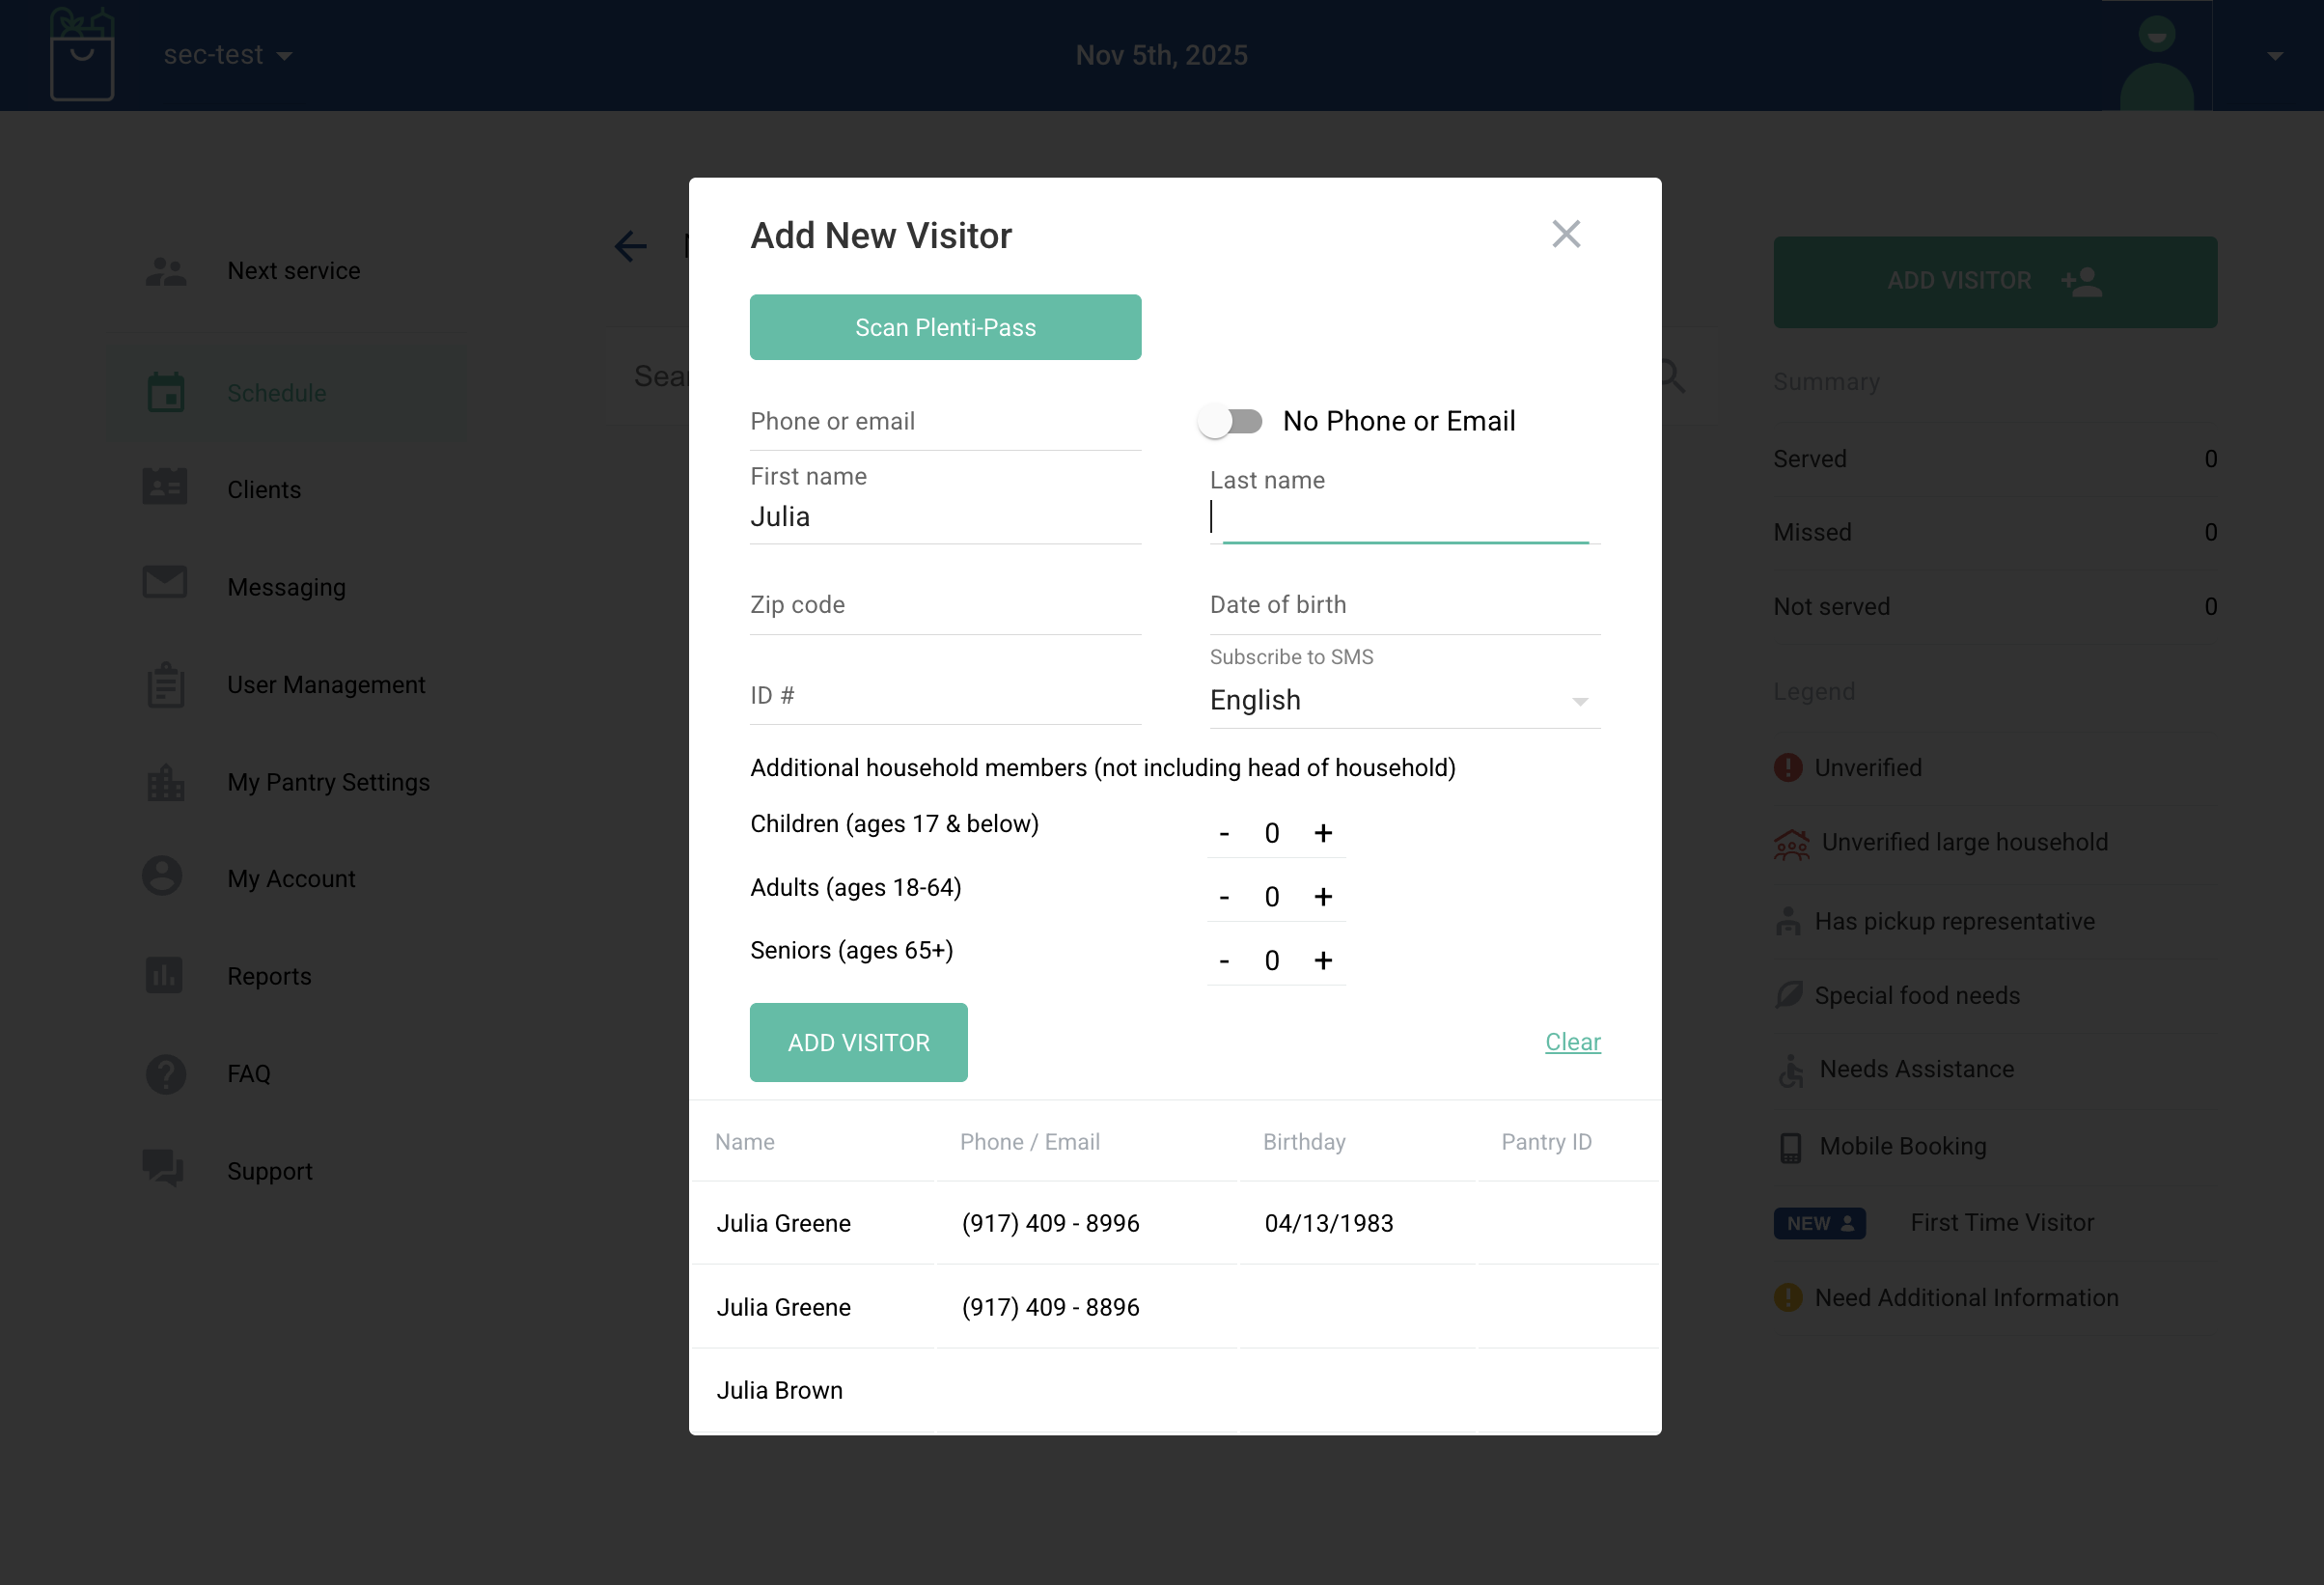The width and height of the screenshot is (2324, 1585).
Task: Select Julia Greene with phone (917) 409 - 8896
Action: (1175, 1307)
